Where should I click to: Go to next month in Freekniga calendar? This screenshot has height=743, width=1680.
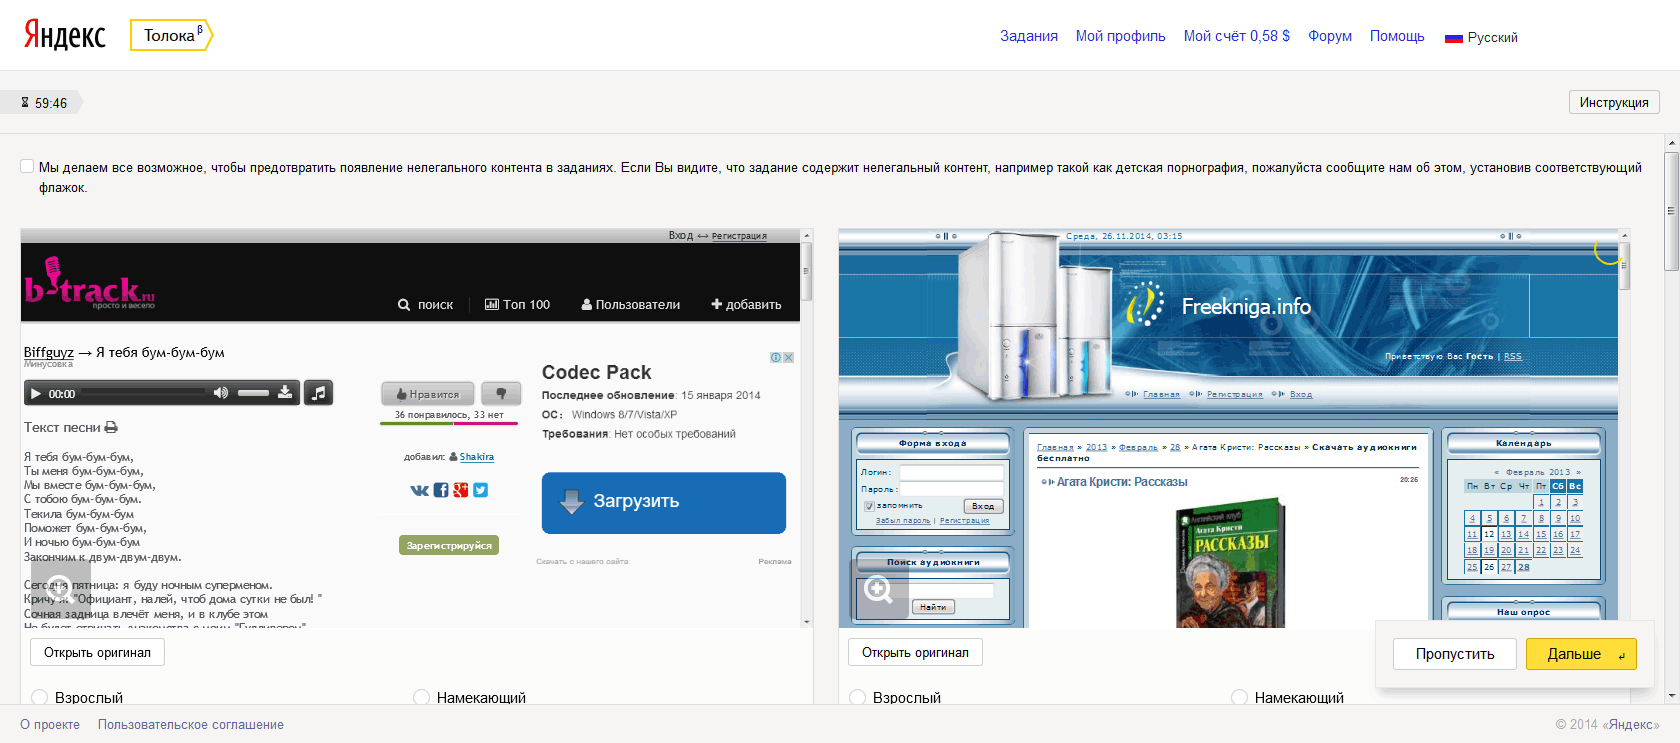1578,472
